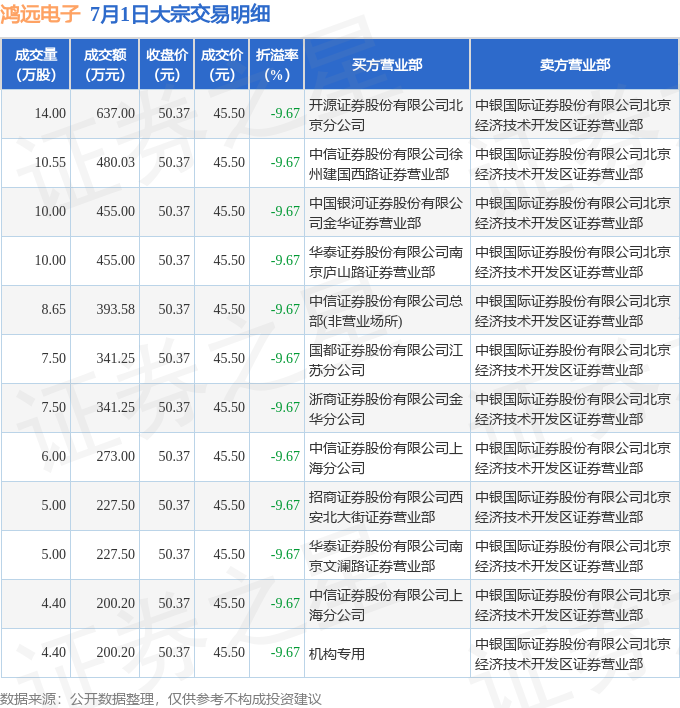Select the 折溢率(%) column header
Screen dimensions: 680x708
click(277, 65)
